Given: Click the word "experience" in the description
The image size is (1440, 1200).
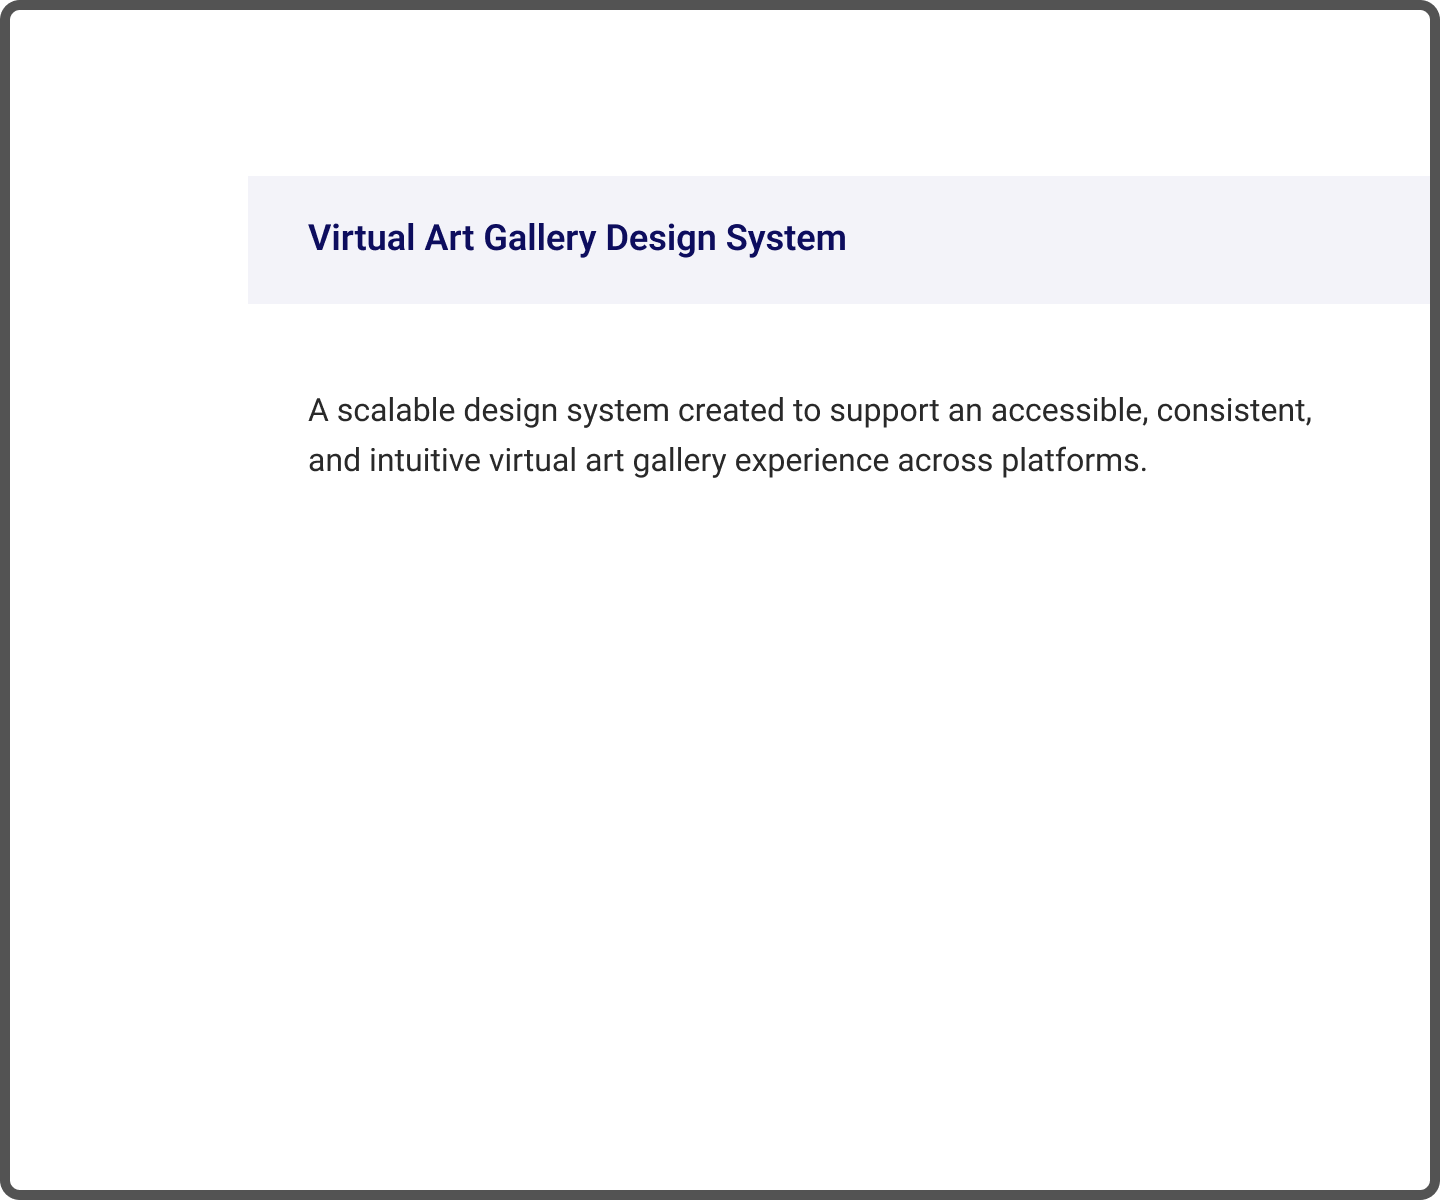Looking at the screenshot, I should click(811, 461).
